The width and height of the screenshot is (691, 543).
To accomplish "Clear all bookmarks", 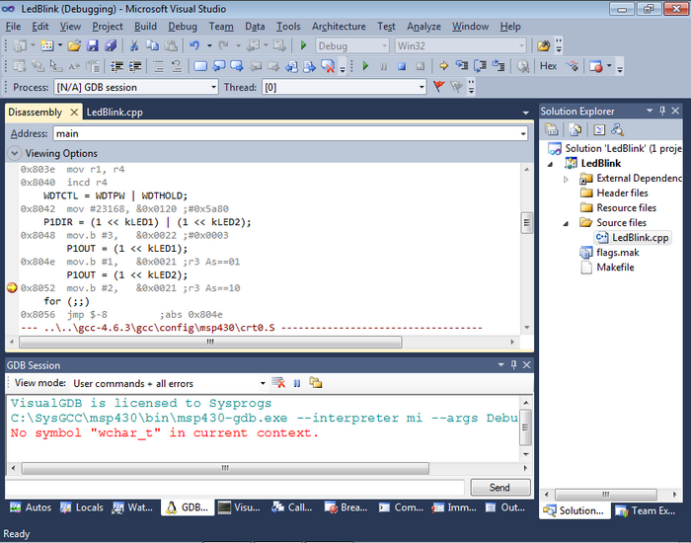I will point(328,66).
